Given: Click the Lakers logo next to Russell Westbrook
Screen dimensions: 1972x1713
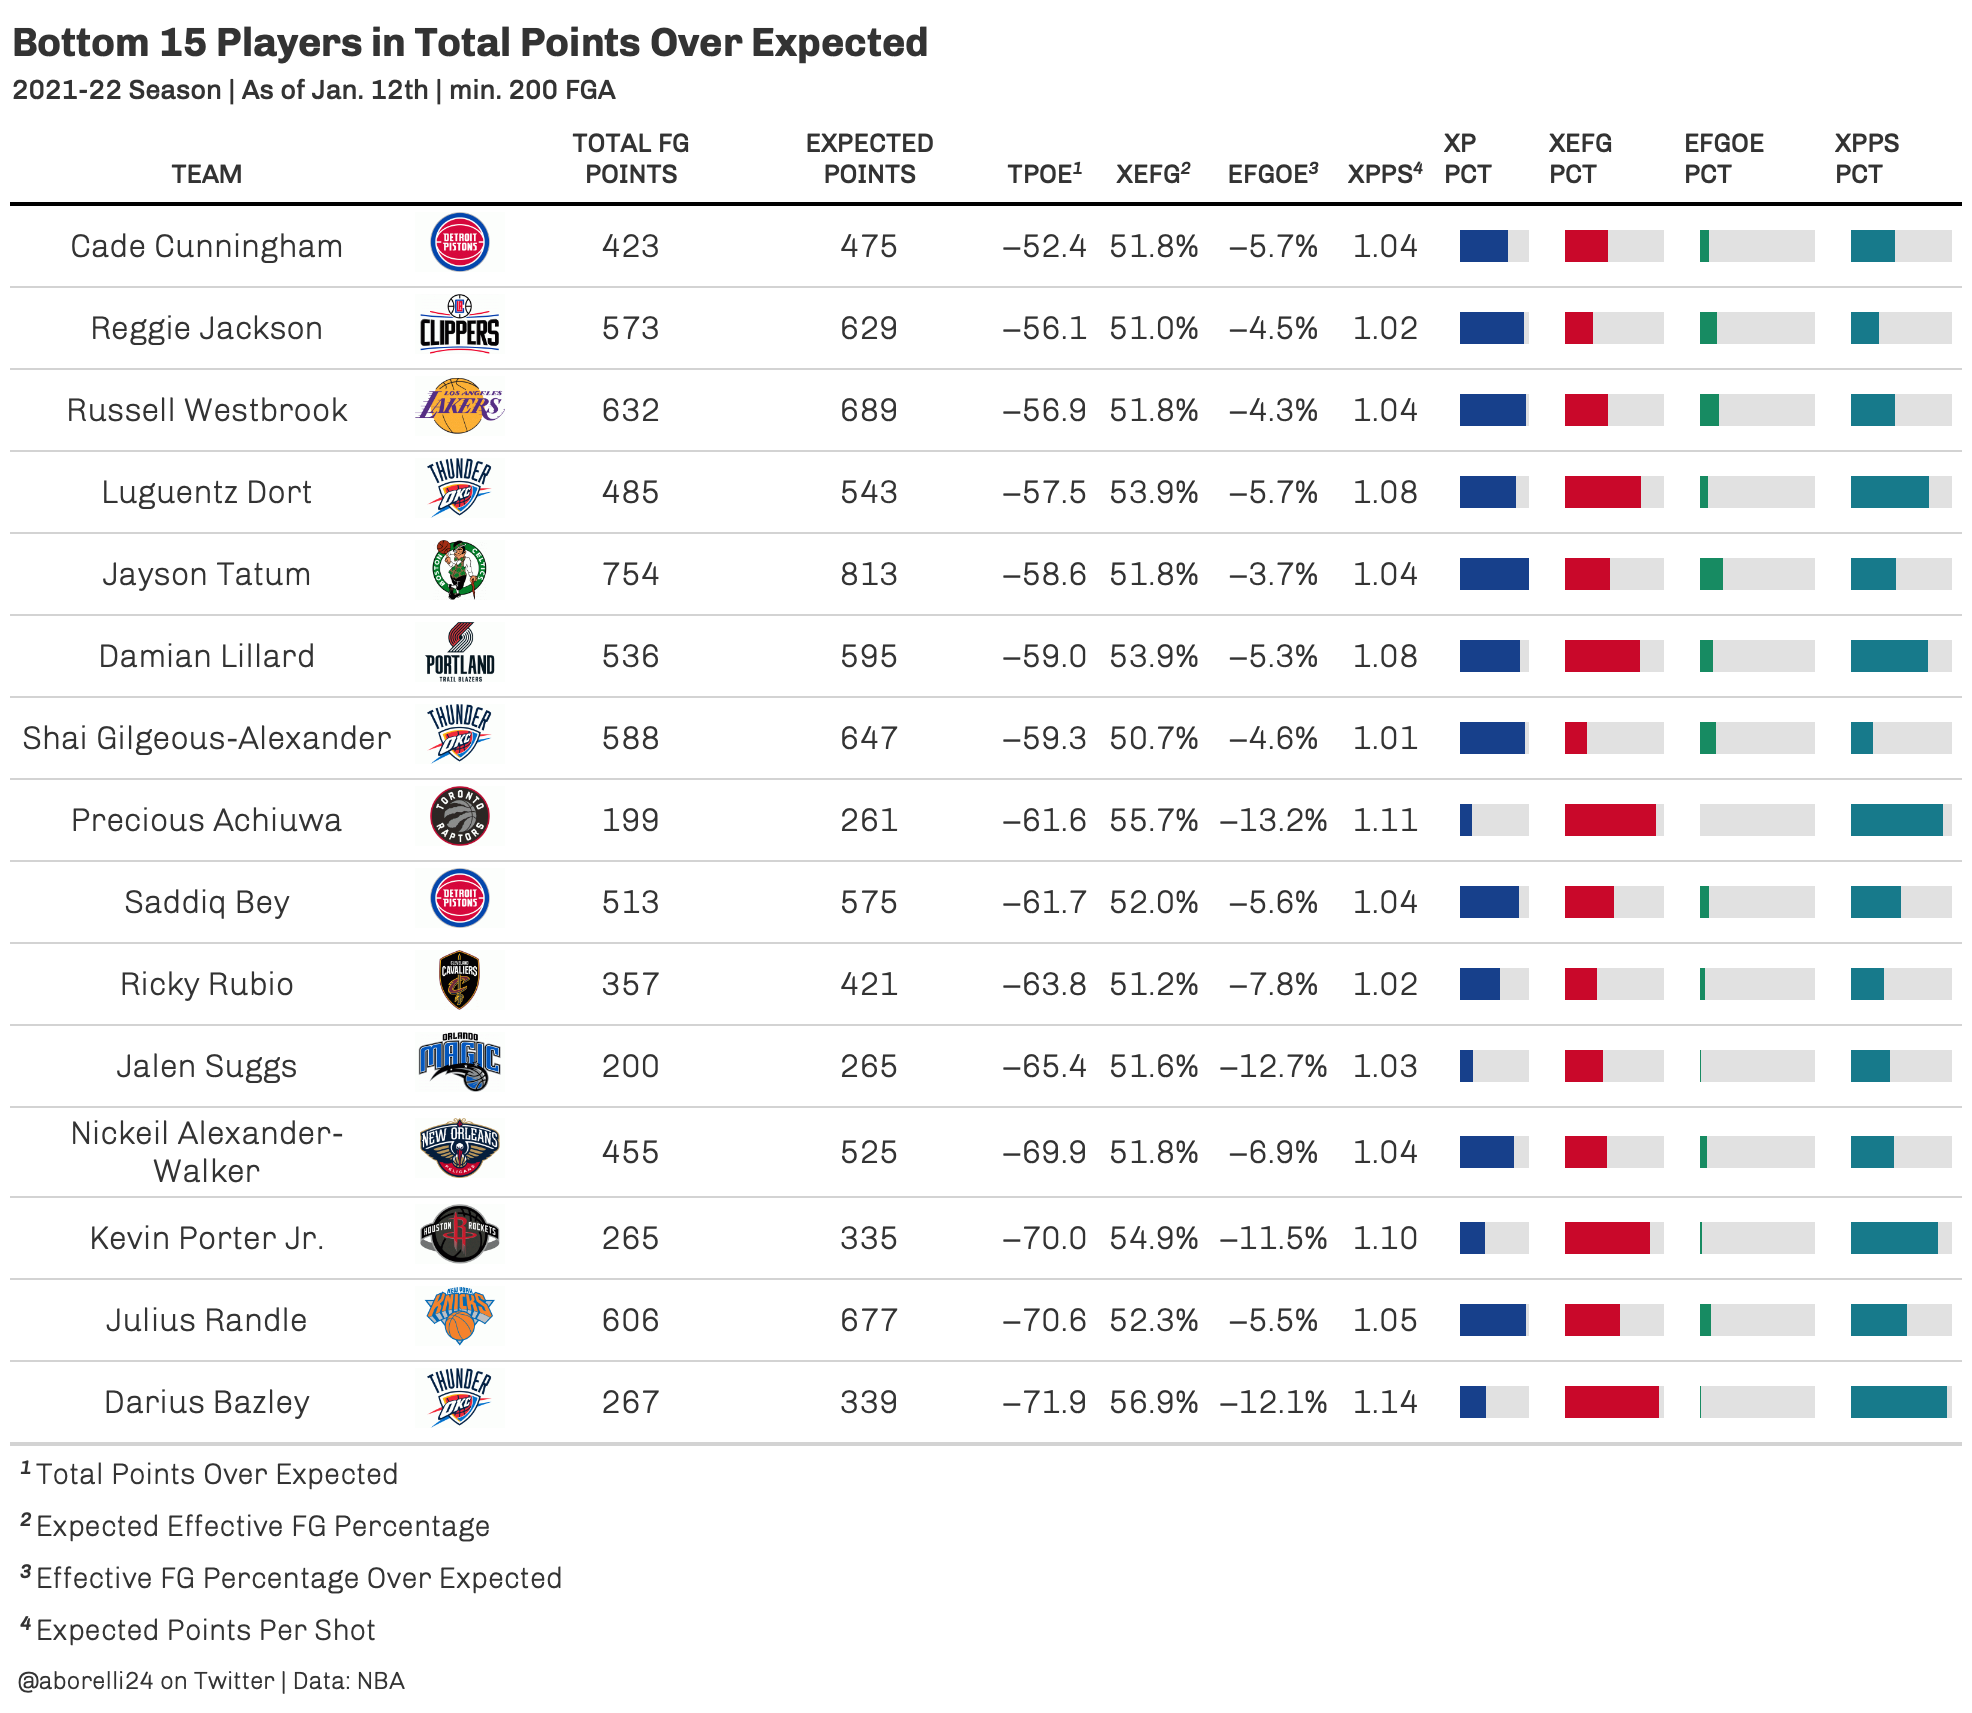Looking at the screenshot, I should (x=459, y=406).
